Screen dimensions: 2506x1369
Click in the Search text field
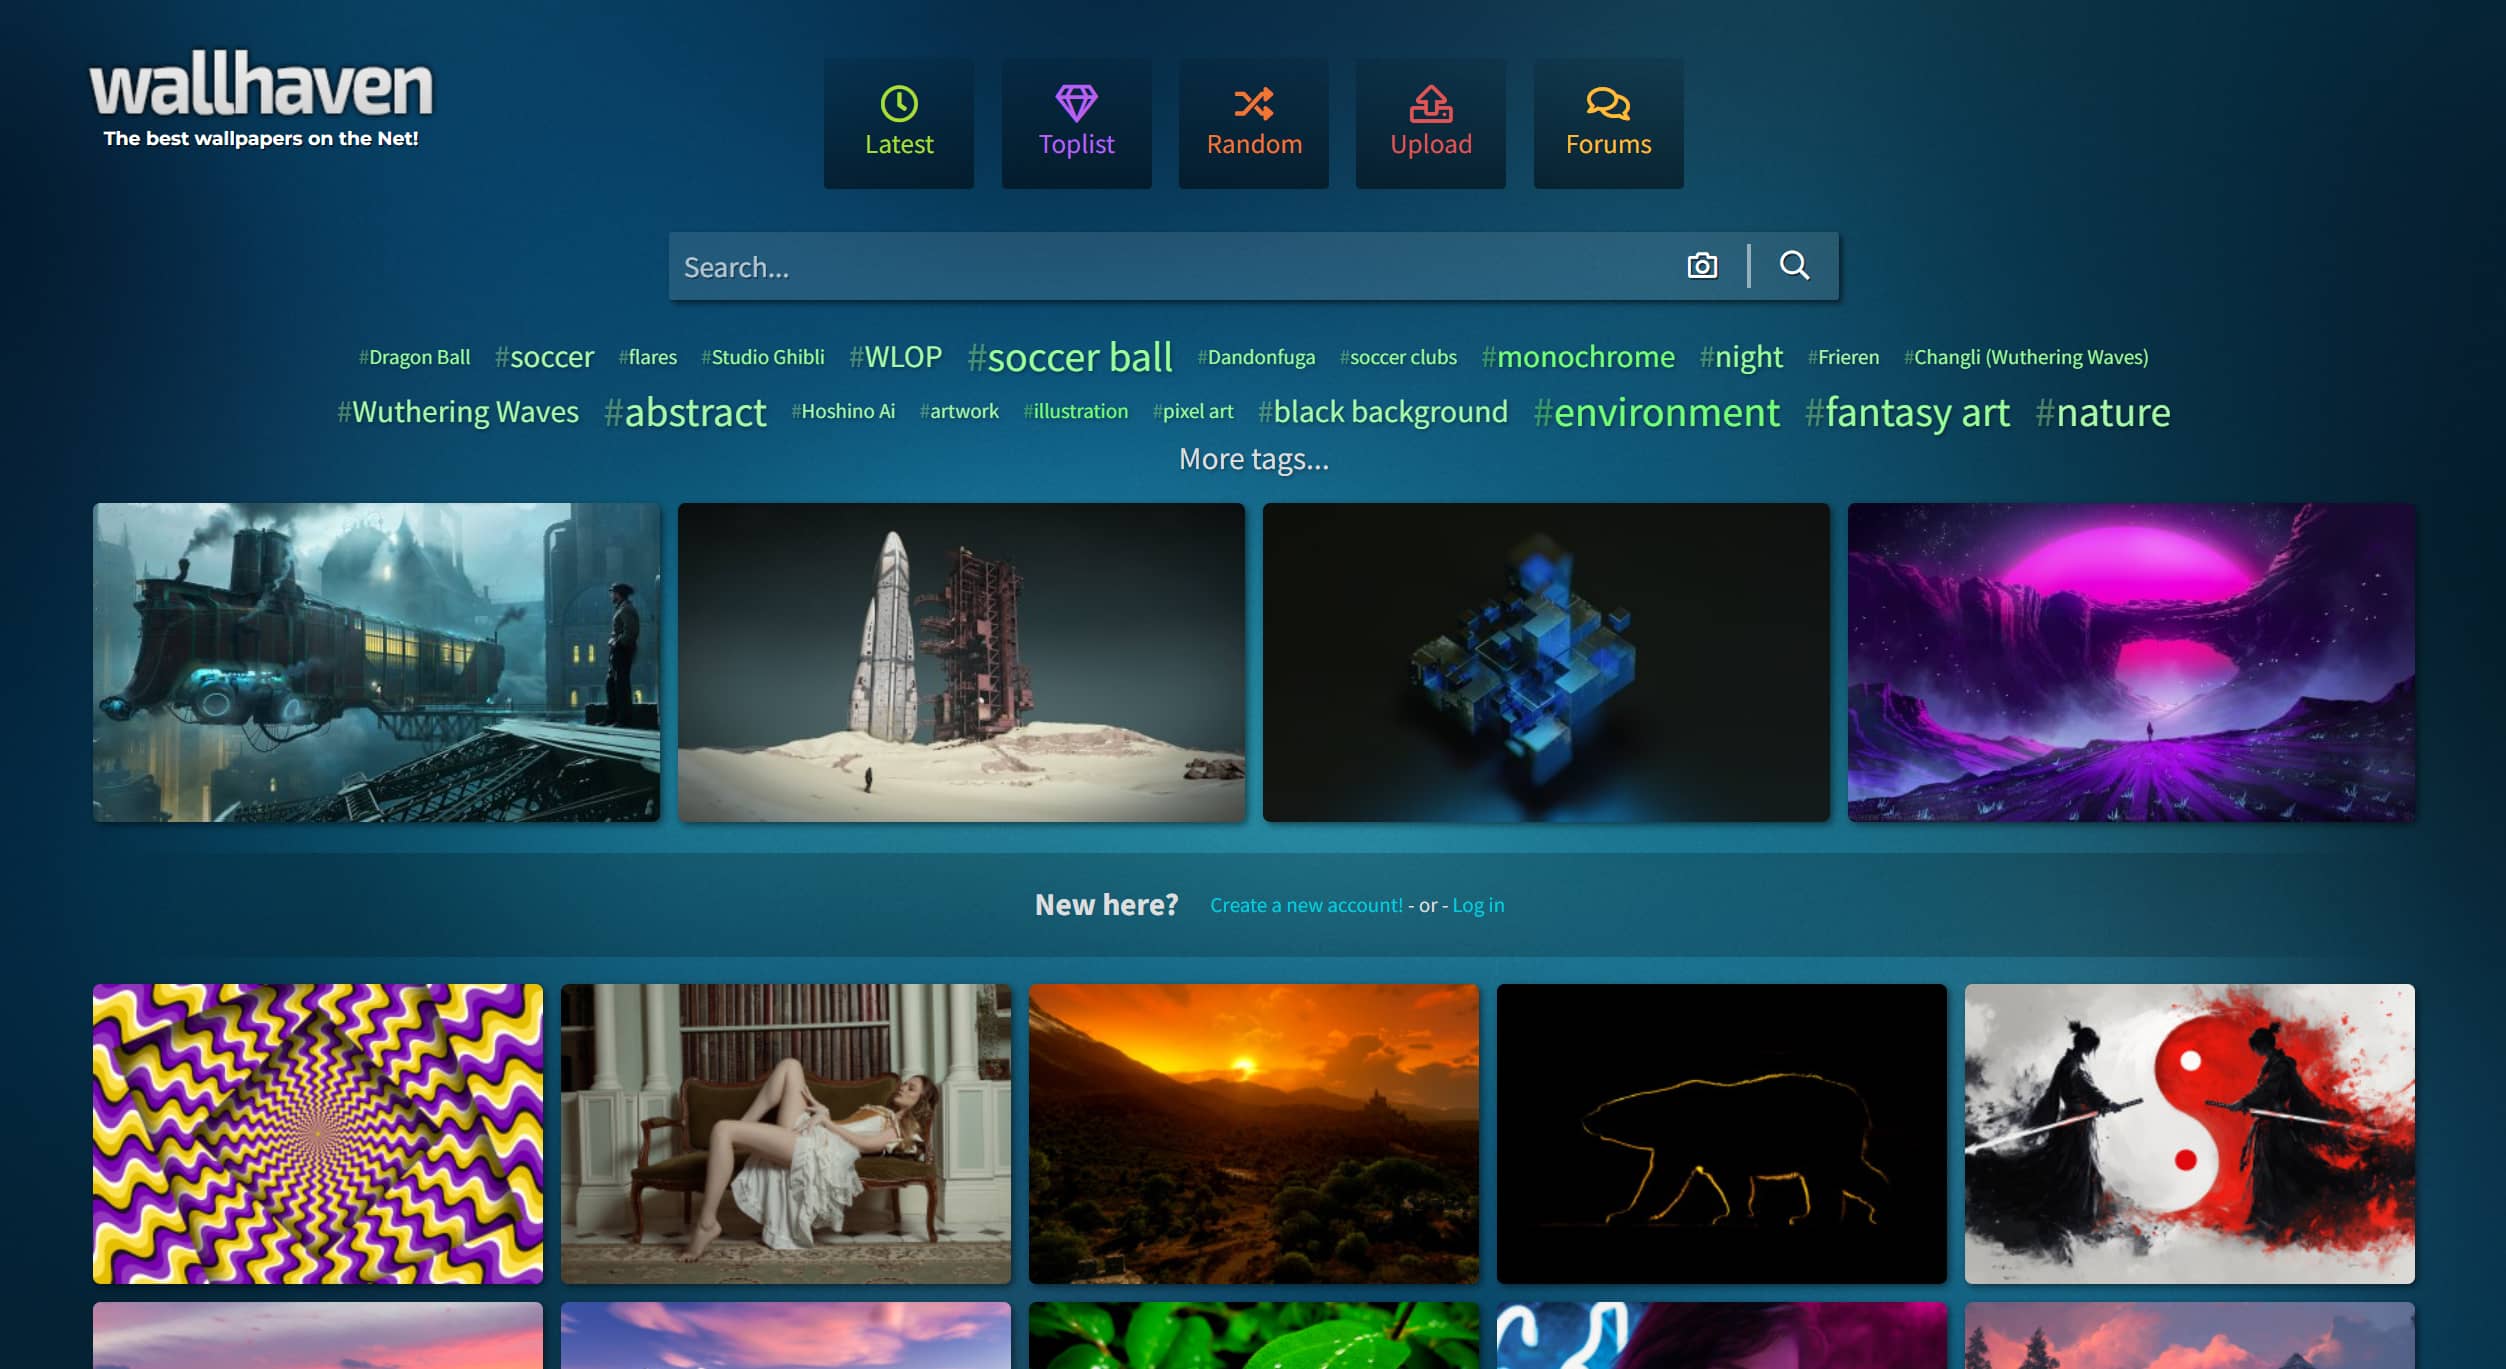point(1170,267)
